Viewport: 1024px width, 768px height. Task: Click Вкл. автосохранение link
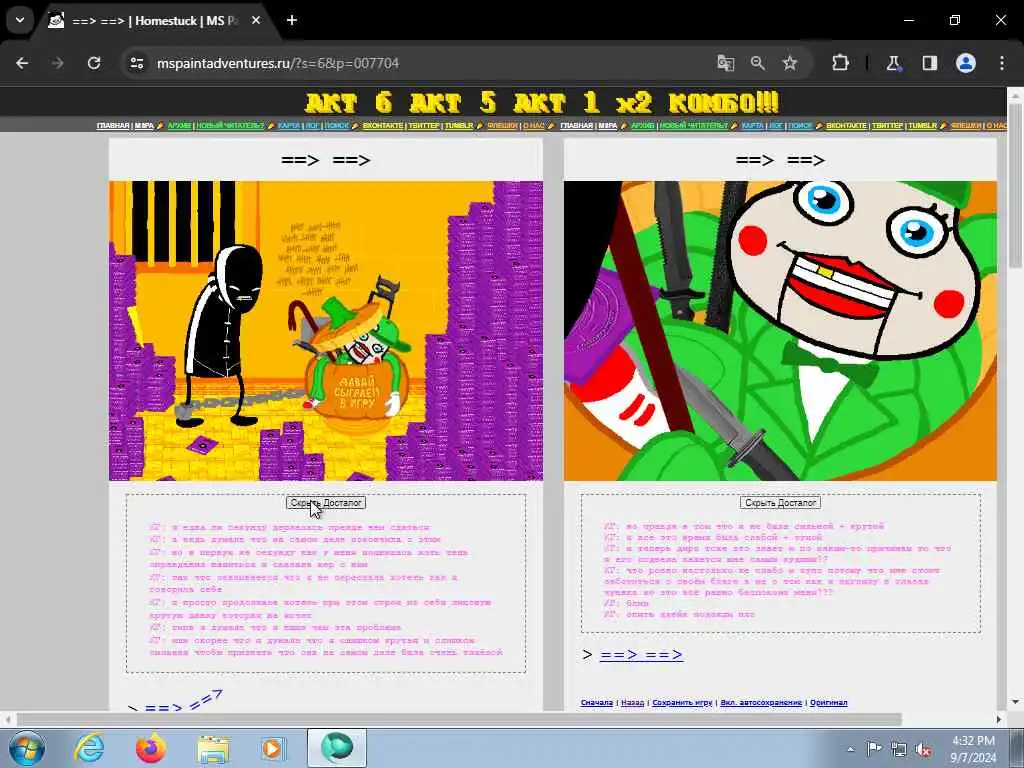[761, 703]
